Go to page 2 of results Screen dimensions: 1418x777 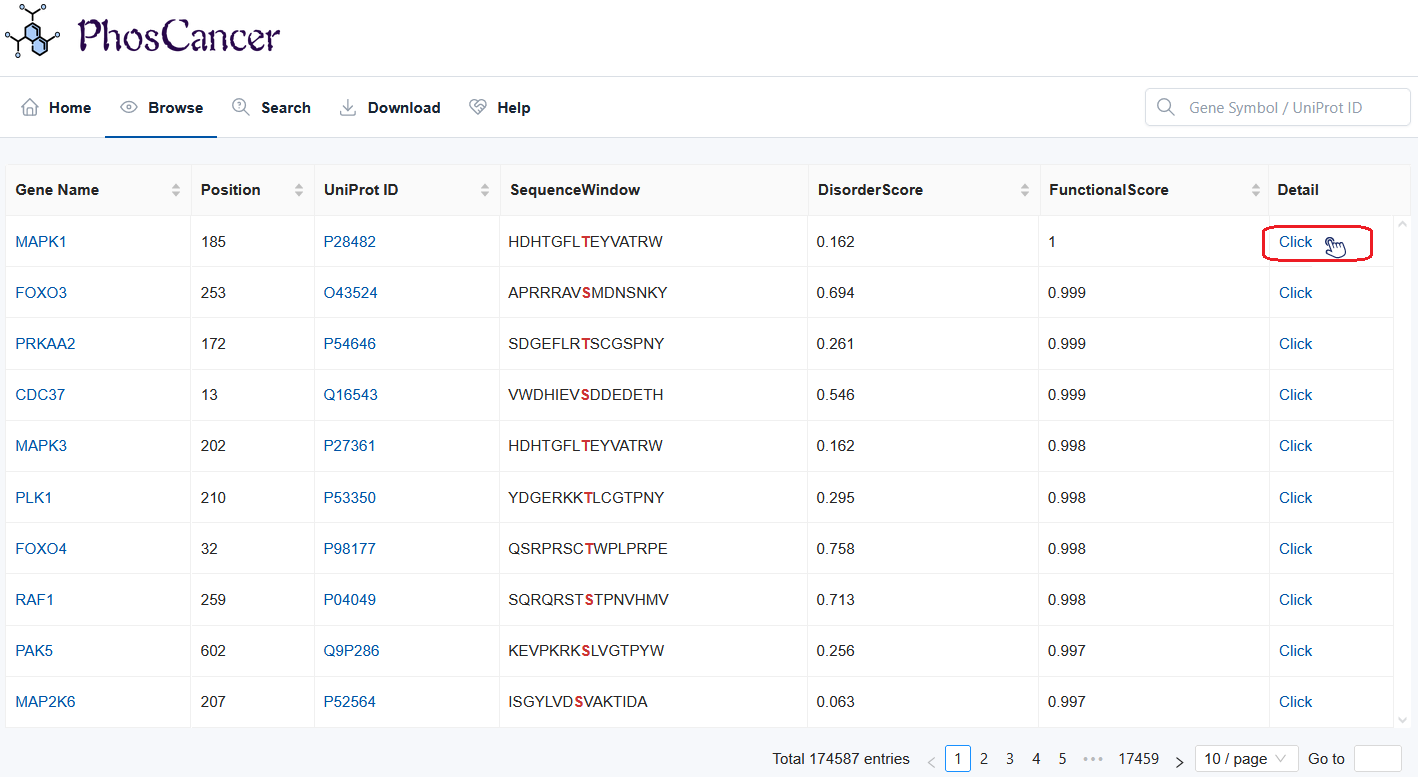984,759
